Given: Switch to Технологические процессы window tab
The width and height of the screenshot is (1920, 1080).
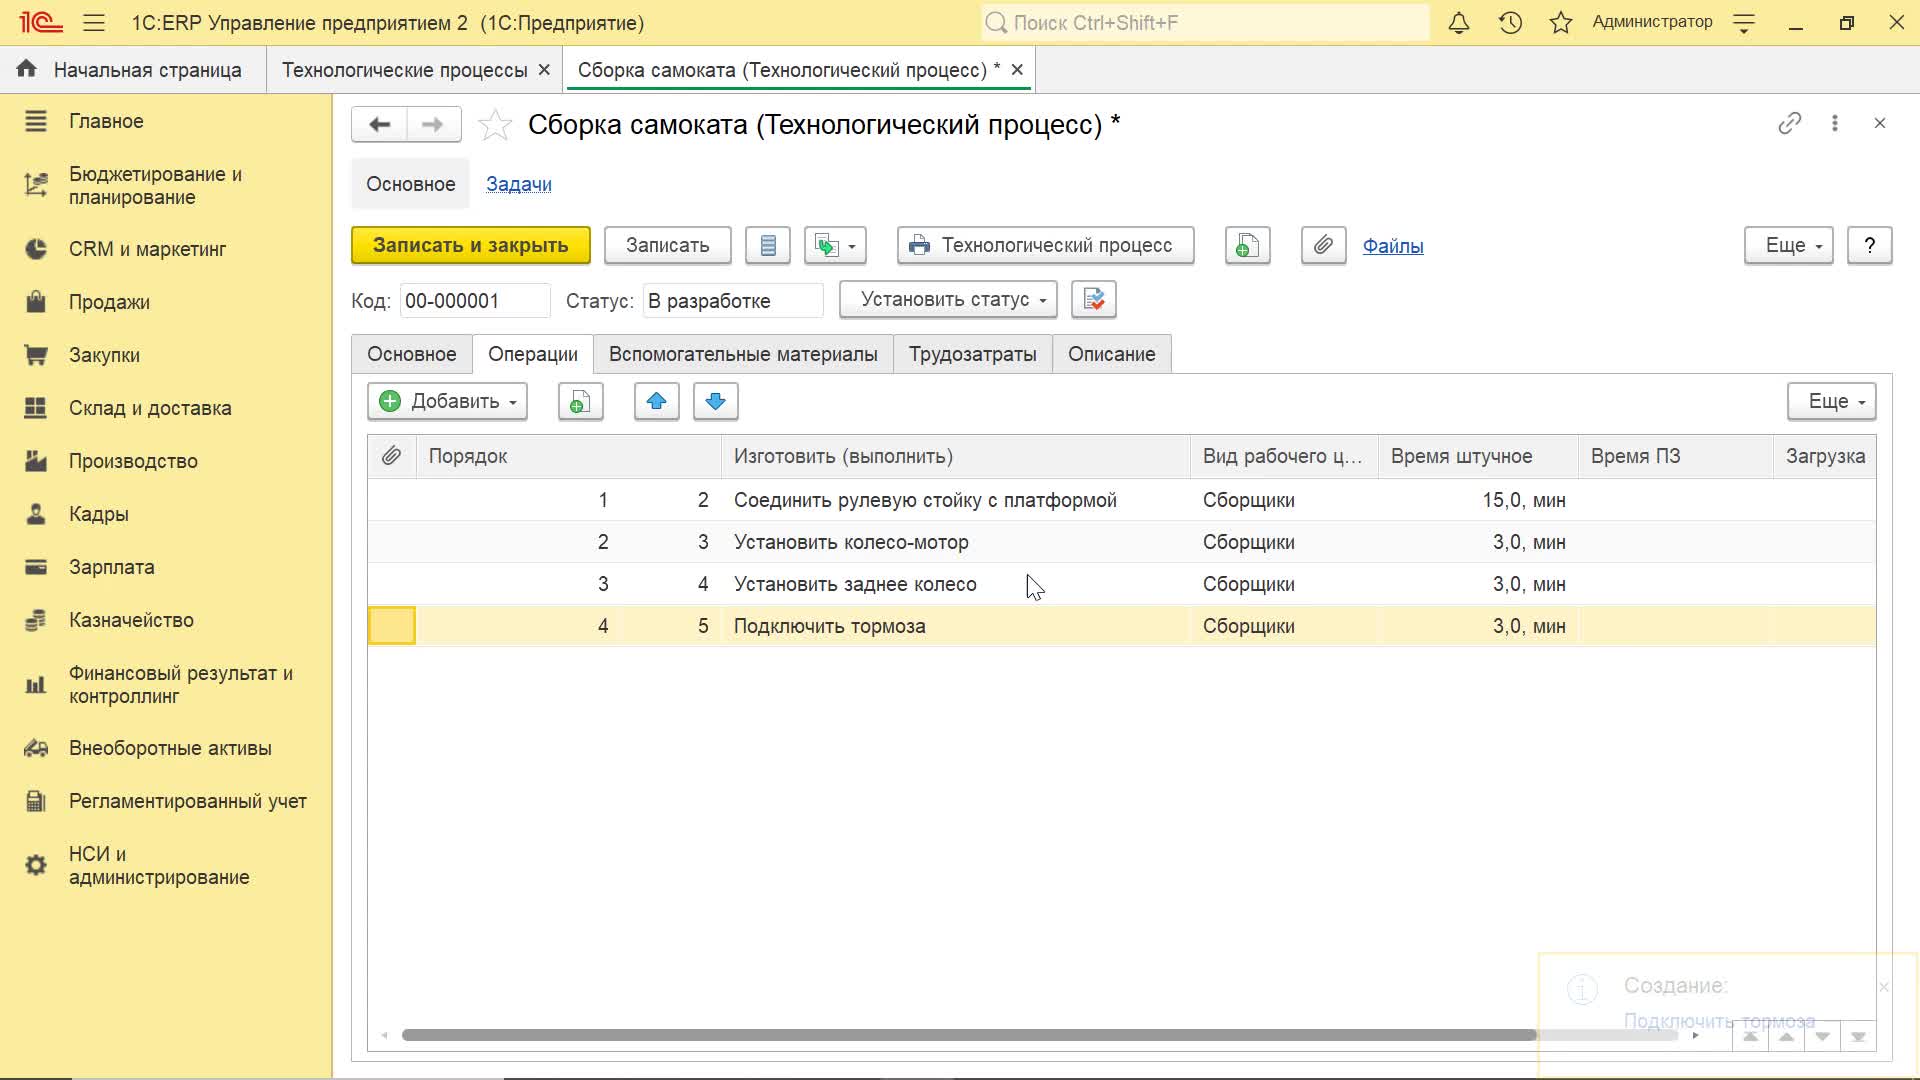Looking at the screenshot, I should (404, 70).
